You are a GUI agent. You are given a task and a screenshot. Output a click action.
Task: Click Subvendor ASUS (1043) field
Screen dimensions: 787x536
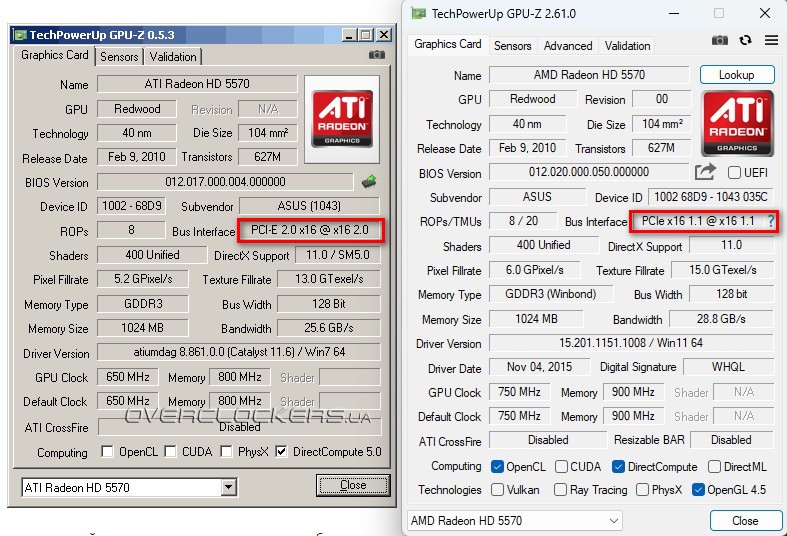309,206
